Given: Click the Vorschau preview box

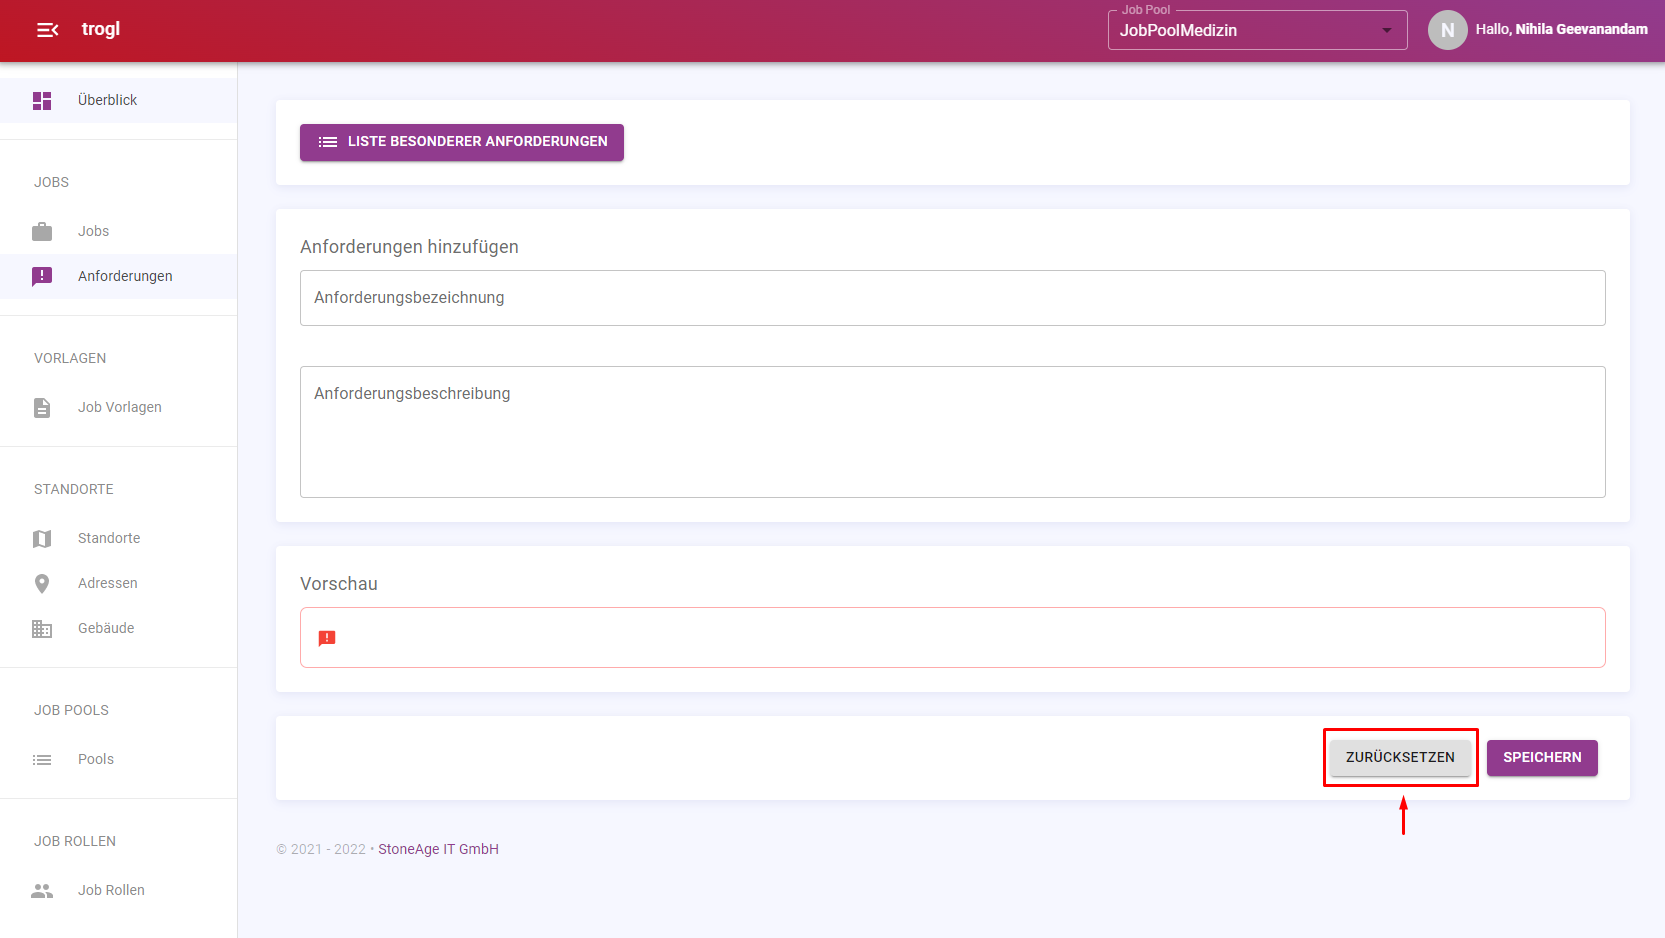Looking at the screenshot, I should (952, 637).
